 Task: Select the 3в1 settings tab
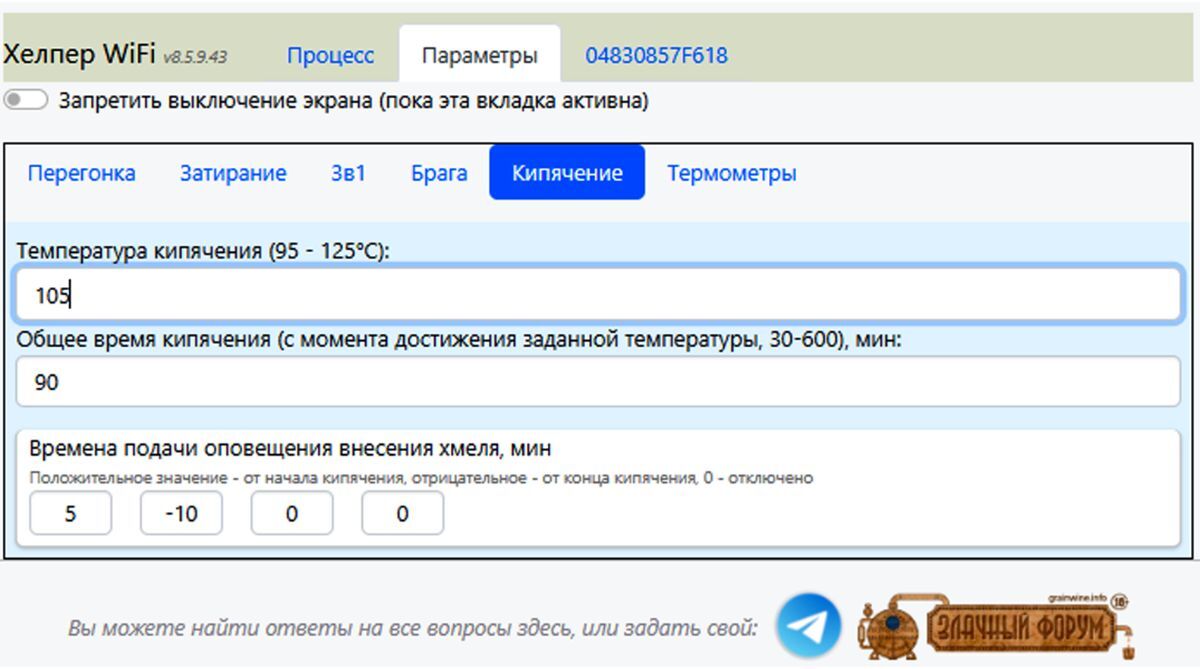click(x=348, y=173)
